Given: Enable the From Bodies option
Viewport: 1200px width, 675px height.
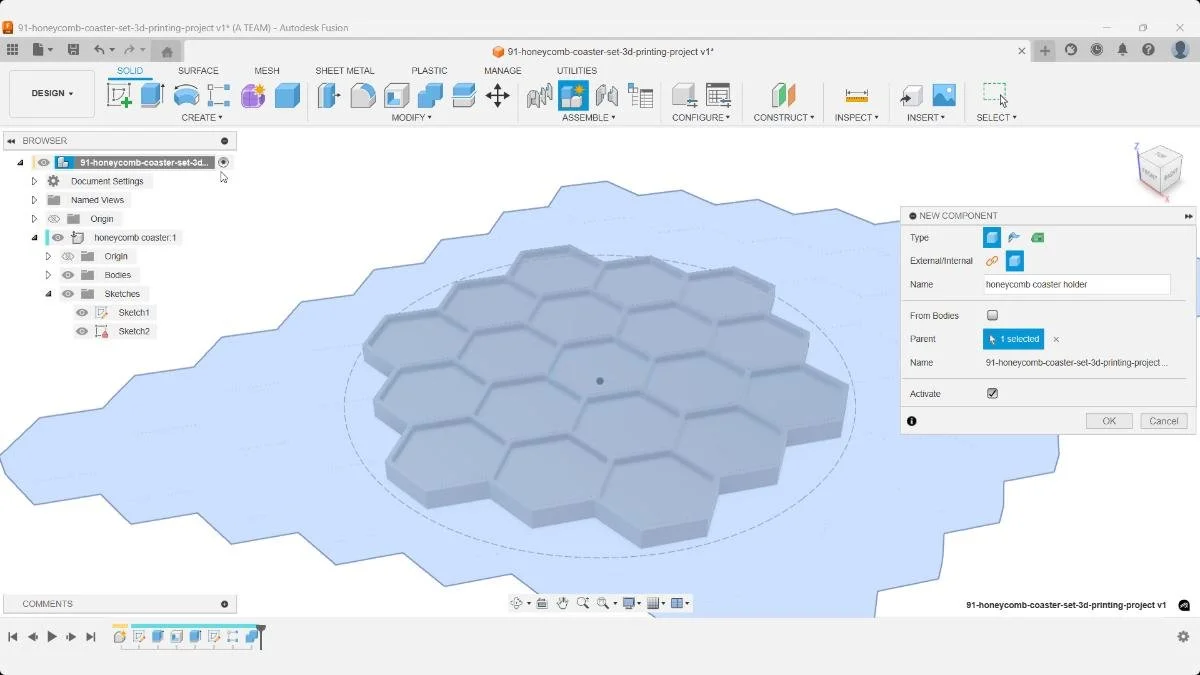Looking at the screenshot, I should [992, 315].
